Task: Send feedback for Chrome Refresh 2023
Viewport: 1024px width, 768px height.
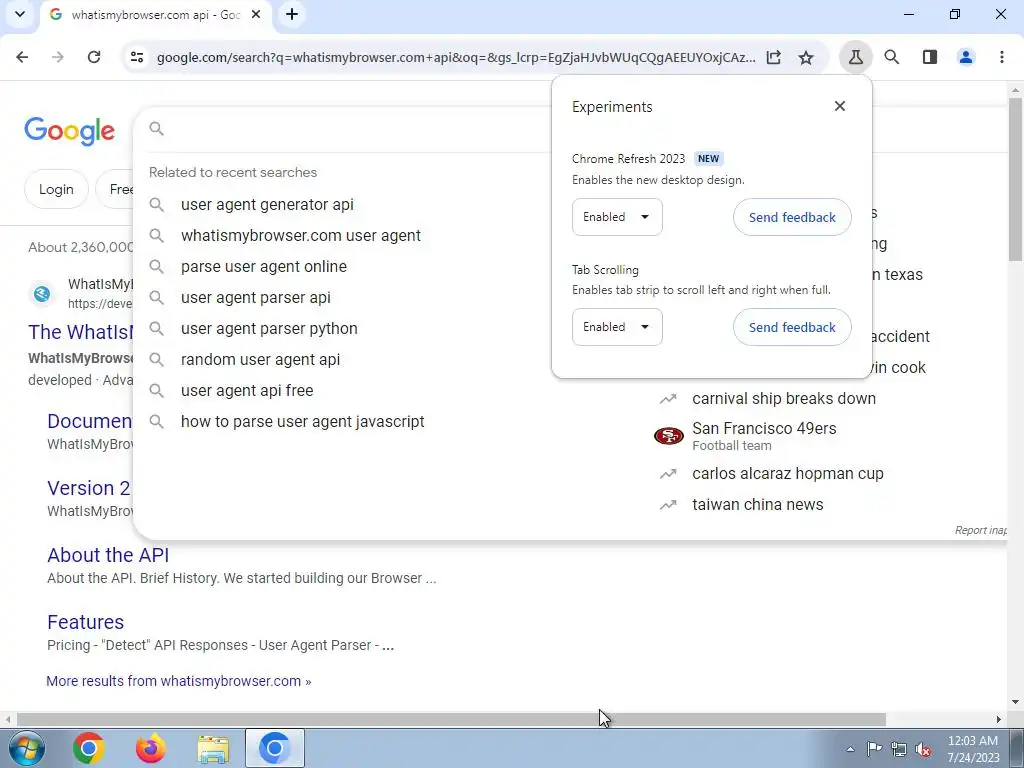Action: point(792,217)
